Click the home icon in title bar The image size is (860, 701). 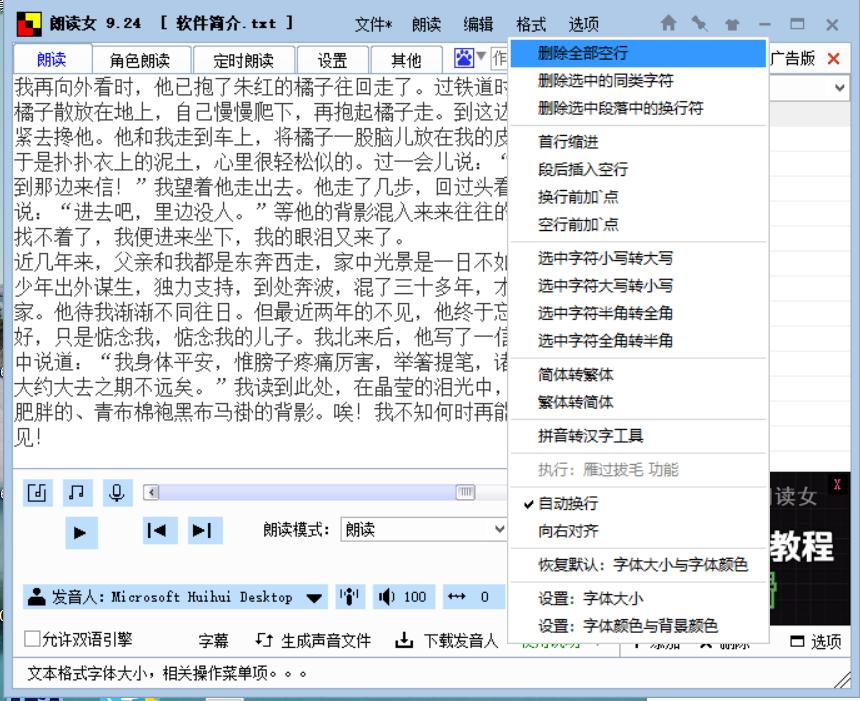(x=668, y=23)
